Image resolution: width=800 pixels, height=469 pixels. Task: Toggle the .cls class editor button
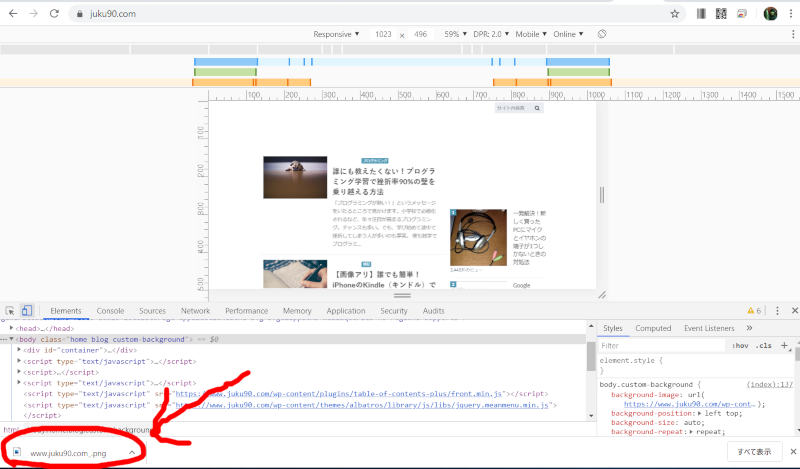coord(764,345)
